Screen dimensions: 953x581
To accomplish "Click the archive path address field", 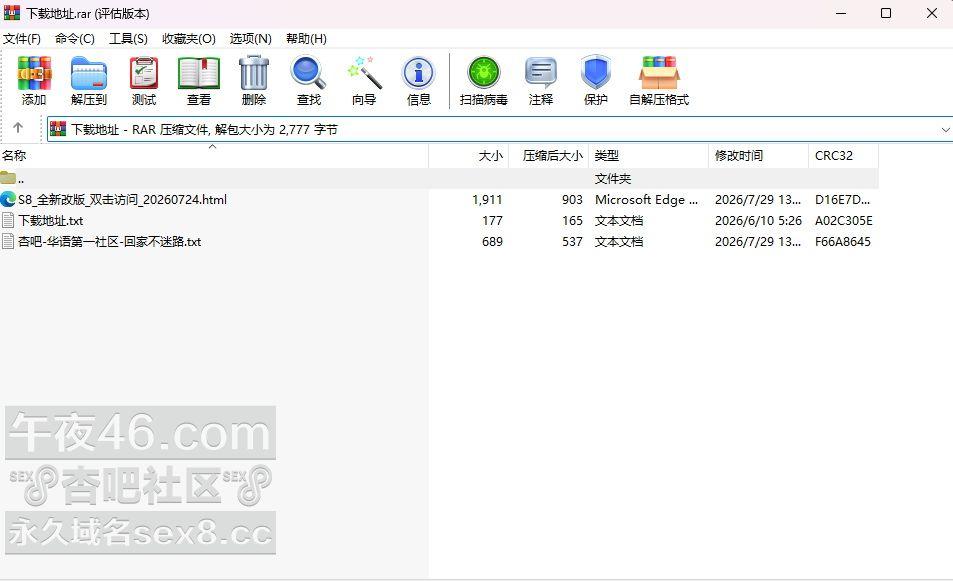I will pos(500,129).
